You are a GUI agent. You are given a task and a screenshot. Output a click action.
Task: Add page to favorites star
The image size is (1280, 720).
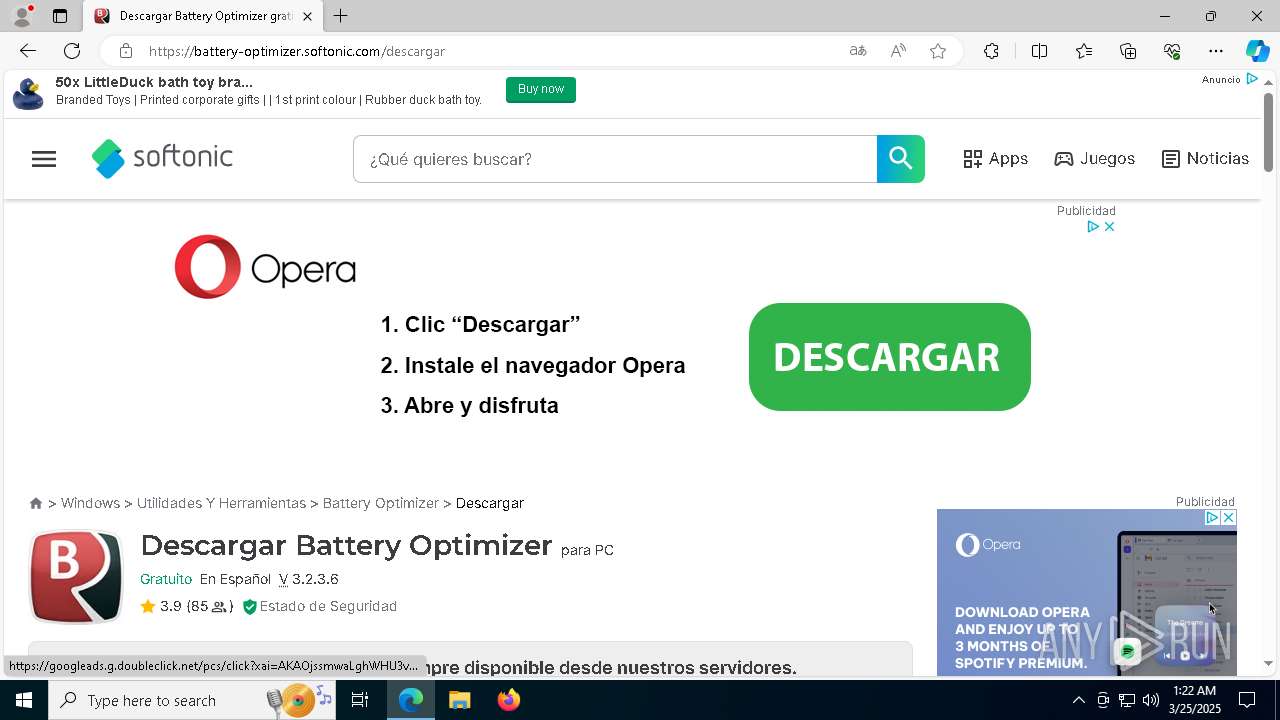[938, 51]
